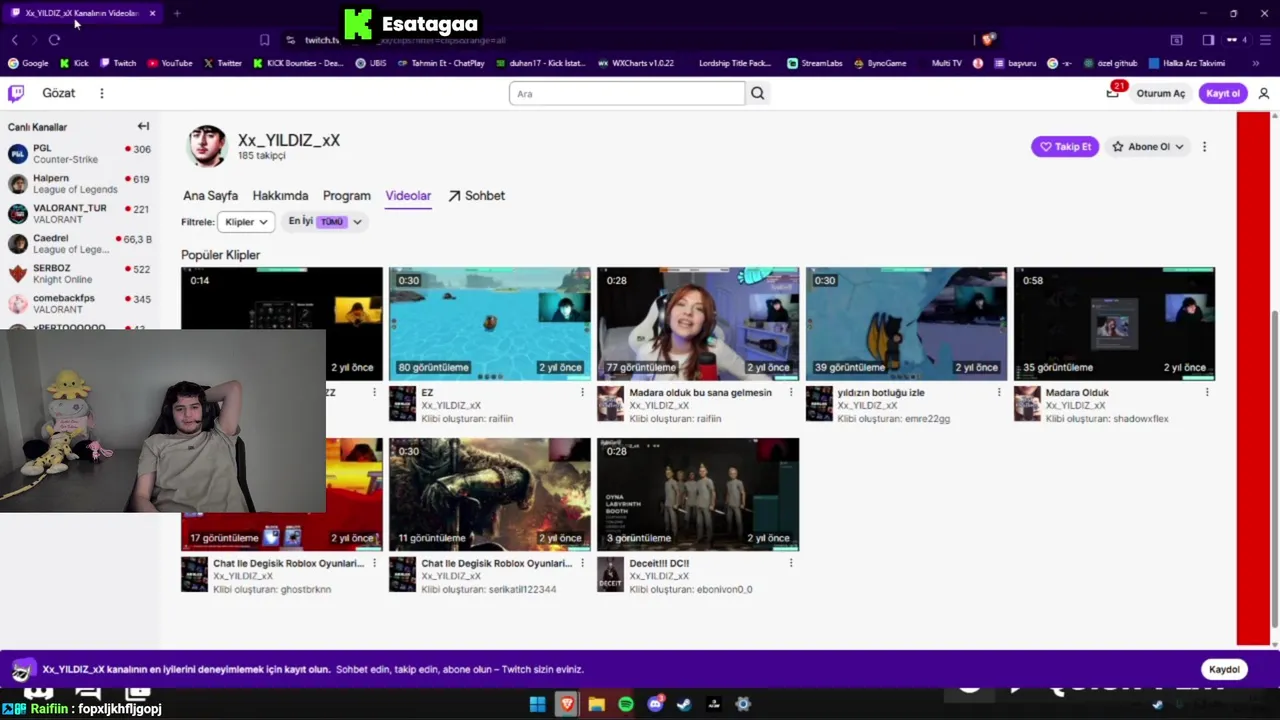This screenshot has width=1280, height=720.
Task: Open options menu for Deceit!!! DC!! clip
Action: (791, 563)
